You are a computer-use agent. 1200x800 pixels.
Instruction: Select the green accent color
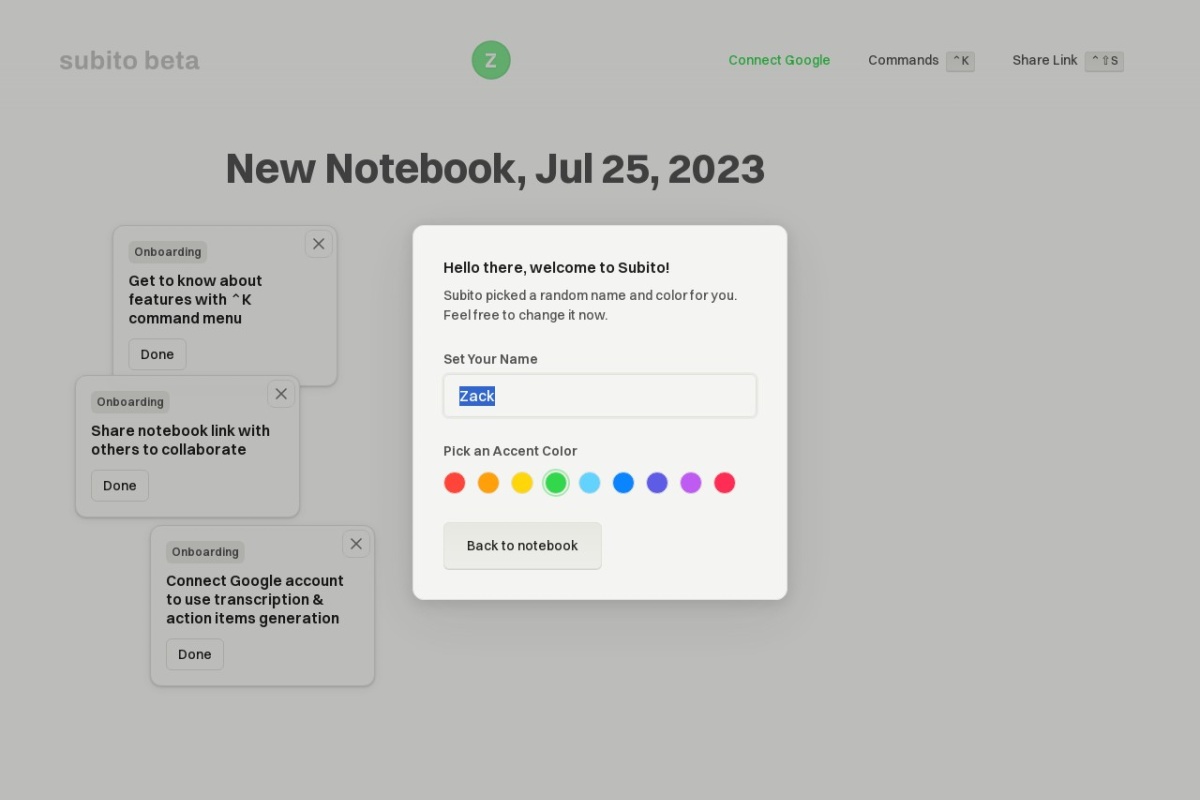pyautogui.click(x=556, y=483)
